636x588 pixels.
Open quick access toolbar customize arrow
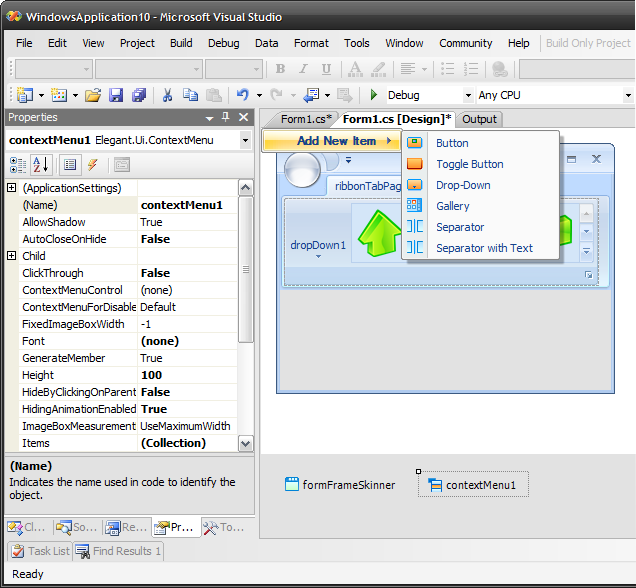(348, 160)
